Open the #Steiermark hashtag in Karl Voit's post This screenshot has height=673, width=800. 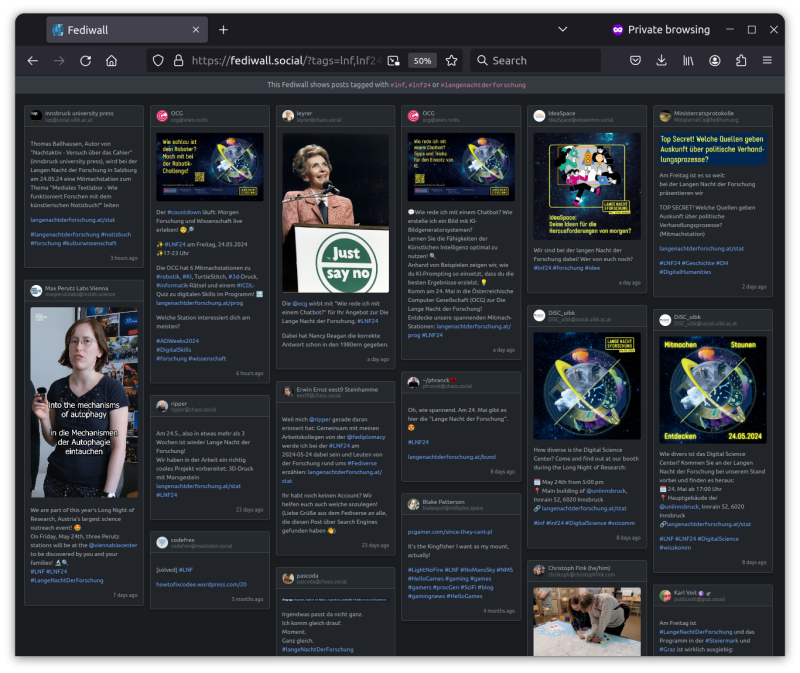(721, 641)
